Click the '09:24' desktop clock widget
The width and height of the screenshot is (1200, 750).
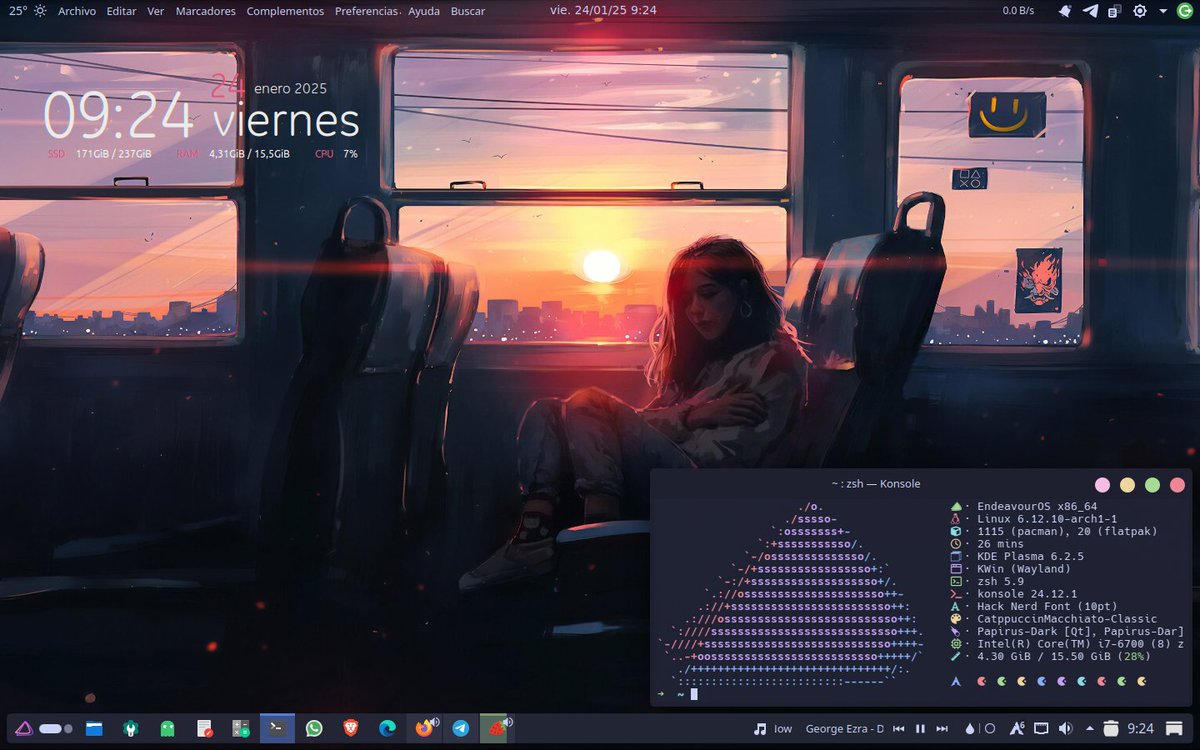(x=119, y=116)
